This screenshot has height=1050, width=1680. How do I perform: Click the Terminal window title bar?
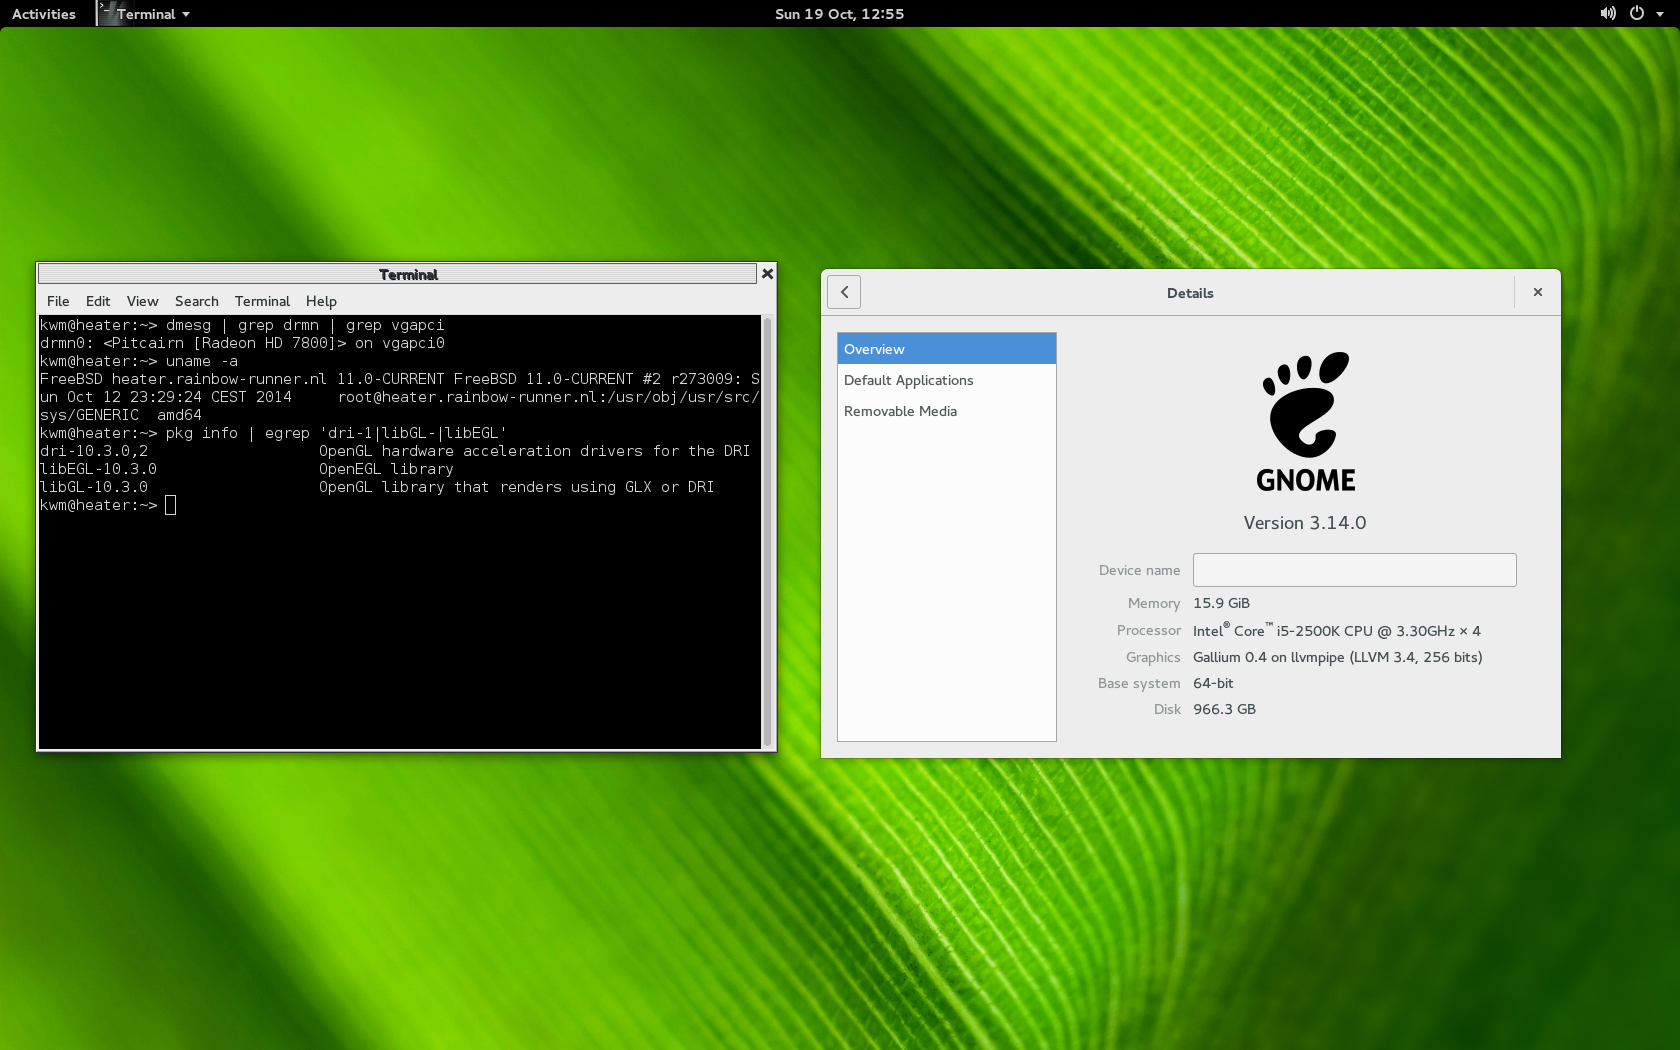(397, 274)
